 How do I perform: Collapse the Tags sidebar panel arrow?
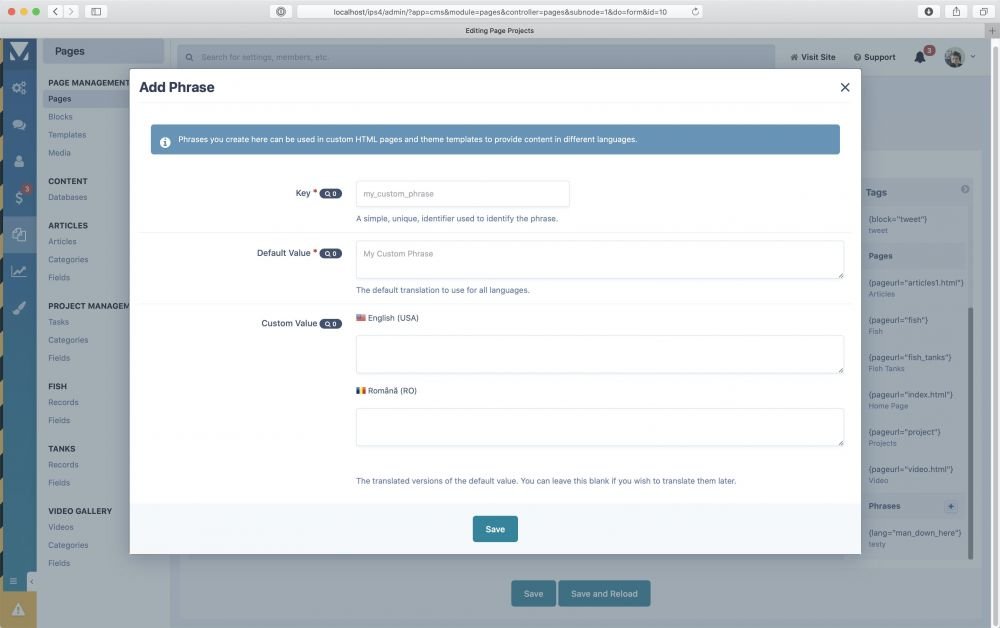pos(965,189)
